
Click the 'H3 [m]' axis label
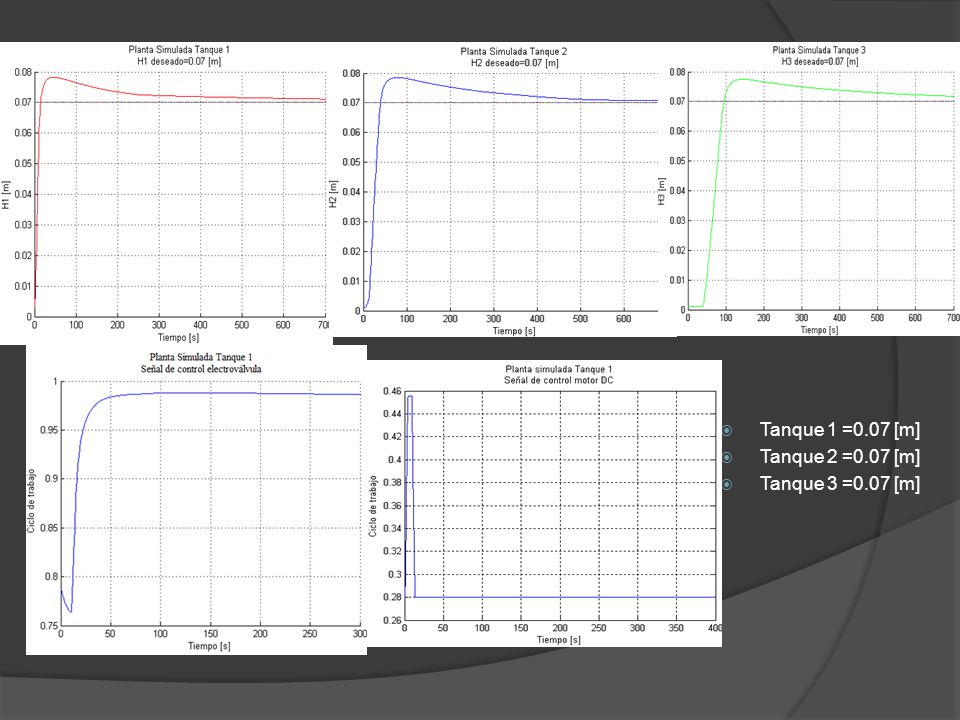(661, 191)
